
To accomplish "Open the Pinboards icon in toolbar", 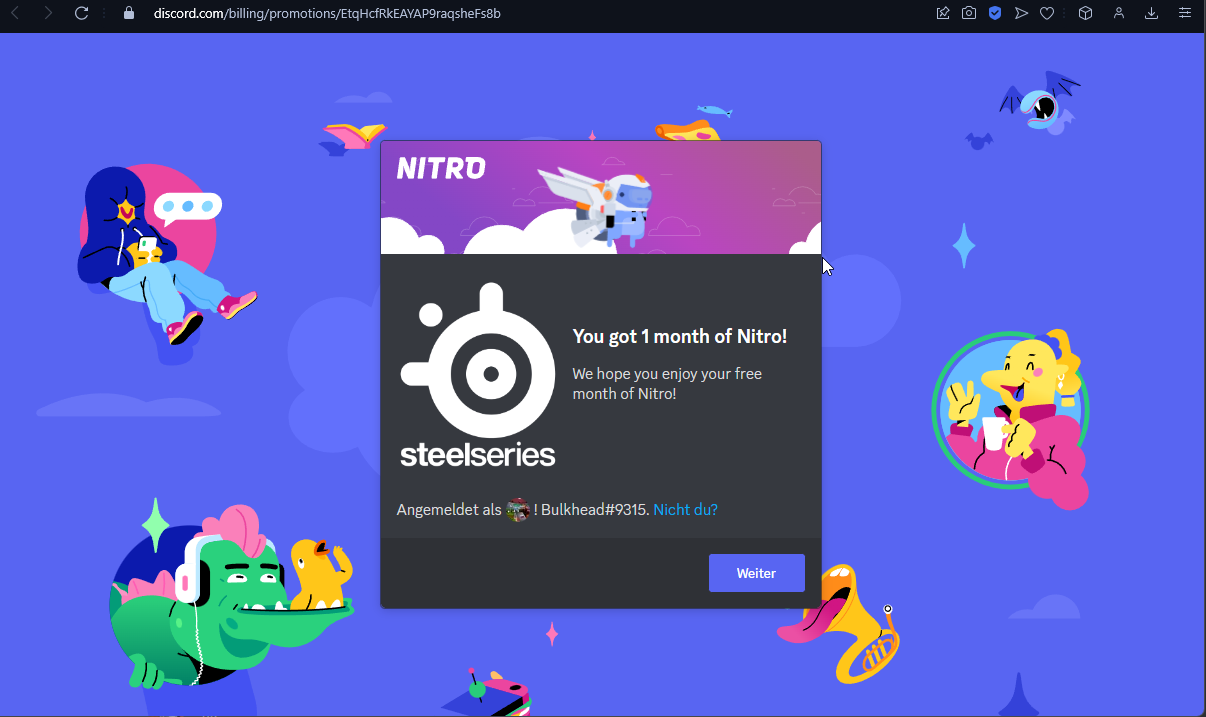I will (x=942, y=13).
